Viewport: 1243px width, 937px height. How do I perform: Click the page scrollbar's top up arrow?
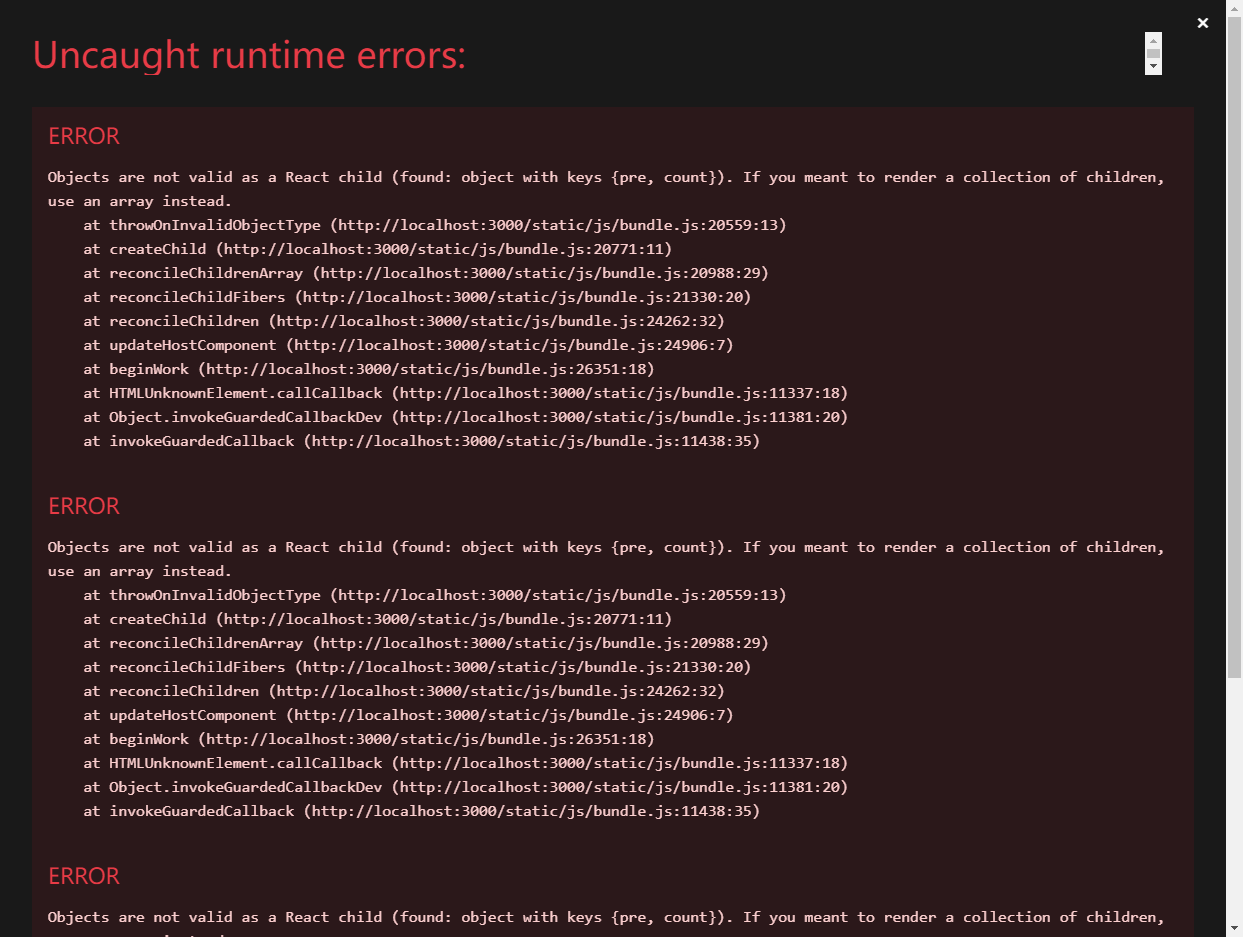(1234, 8)
